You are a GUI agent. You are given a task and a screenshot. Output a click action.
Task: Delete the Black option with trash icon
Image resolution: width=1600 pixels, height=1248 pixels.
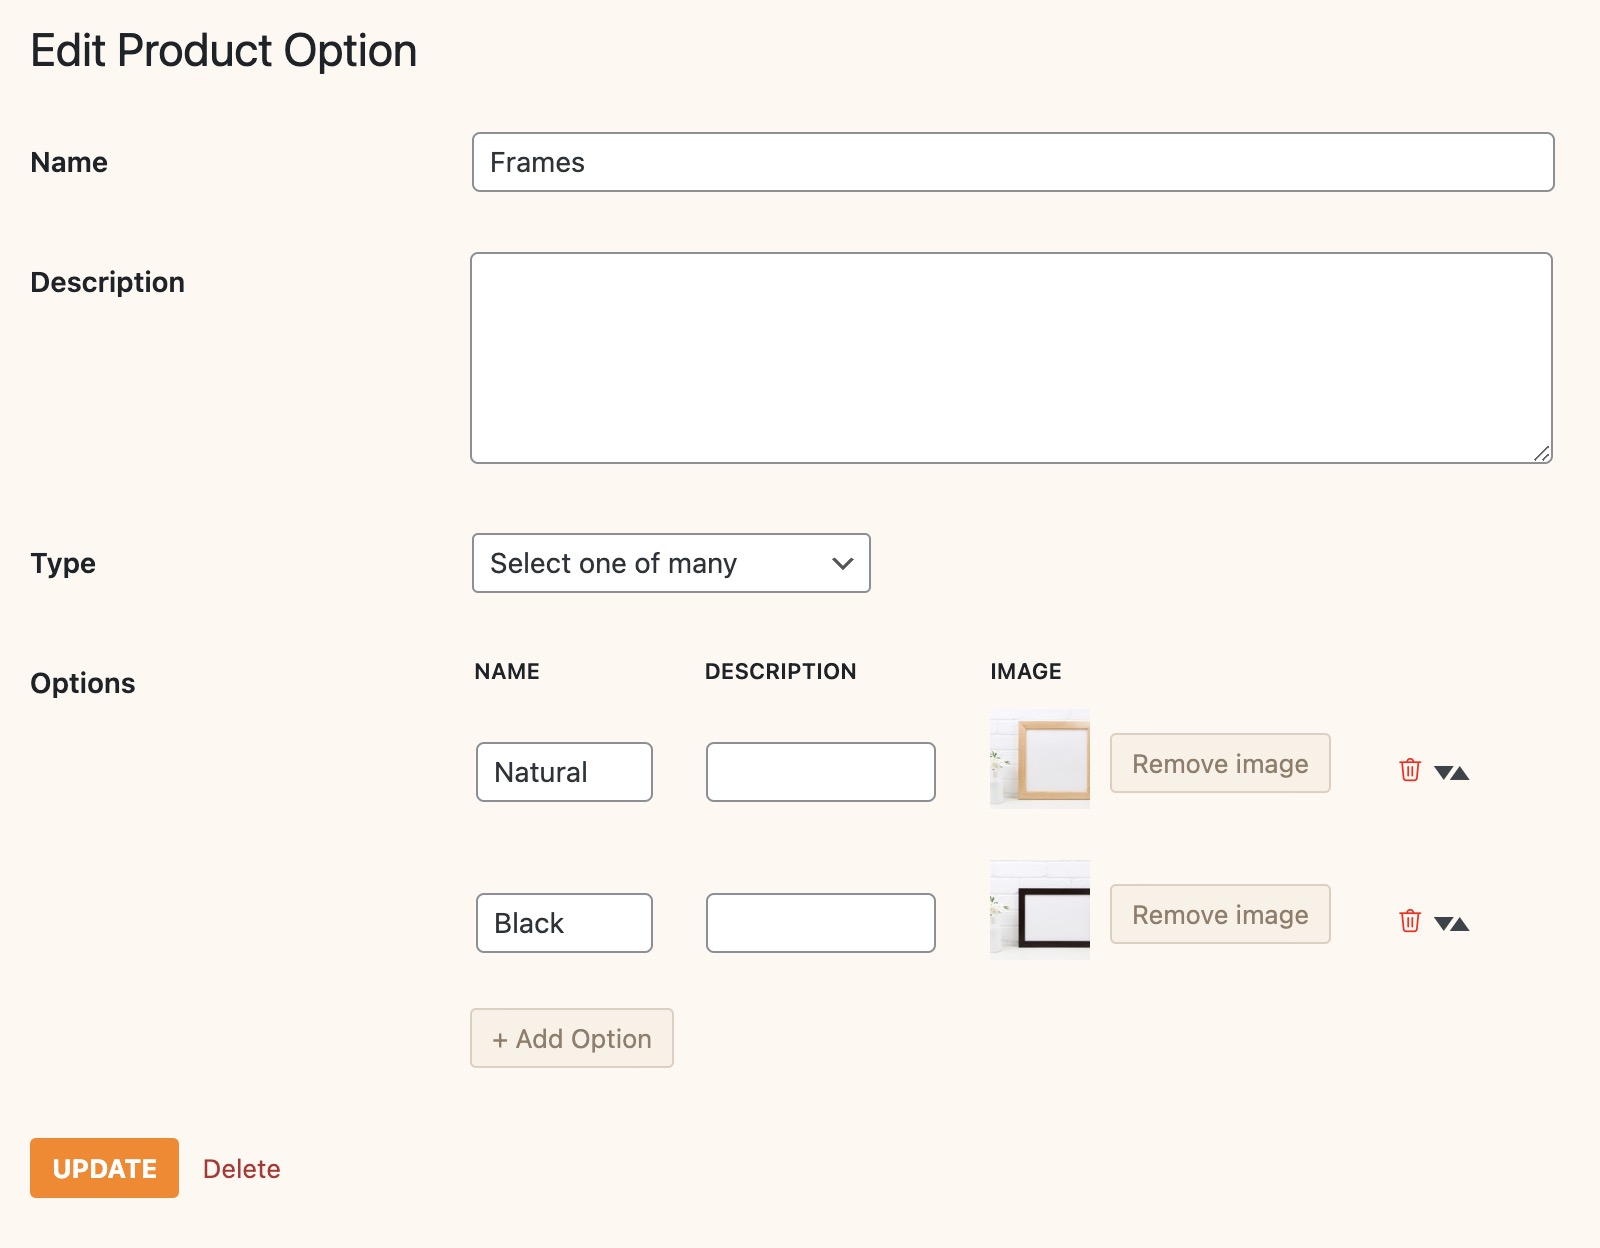[1410, 921]
